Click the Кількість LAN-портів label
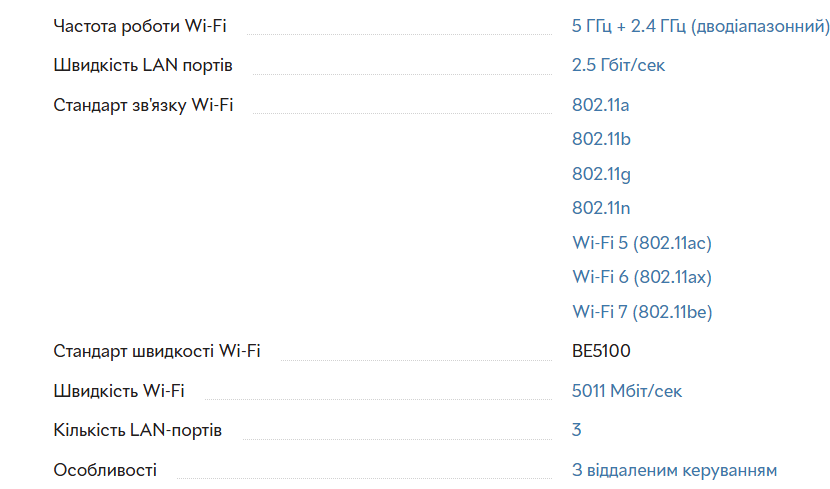The height and width of the screenshot is (489, 830). [138, 430]
